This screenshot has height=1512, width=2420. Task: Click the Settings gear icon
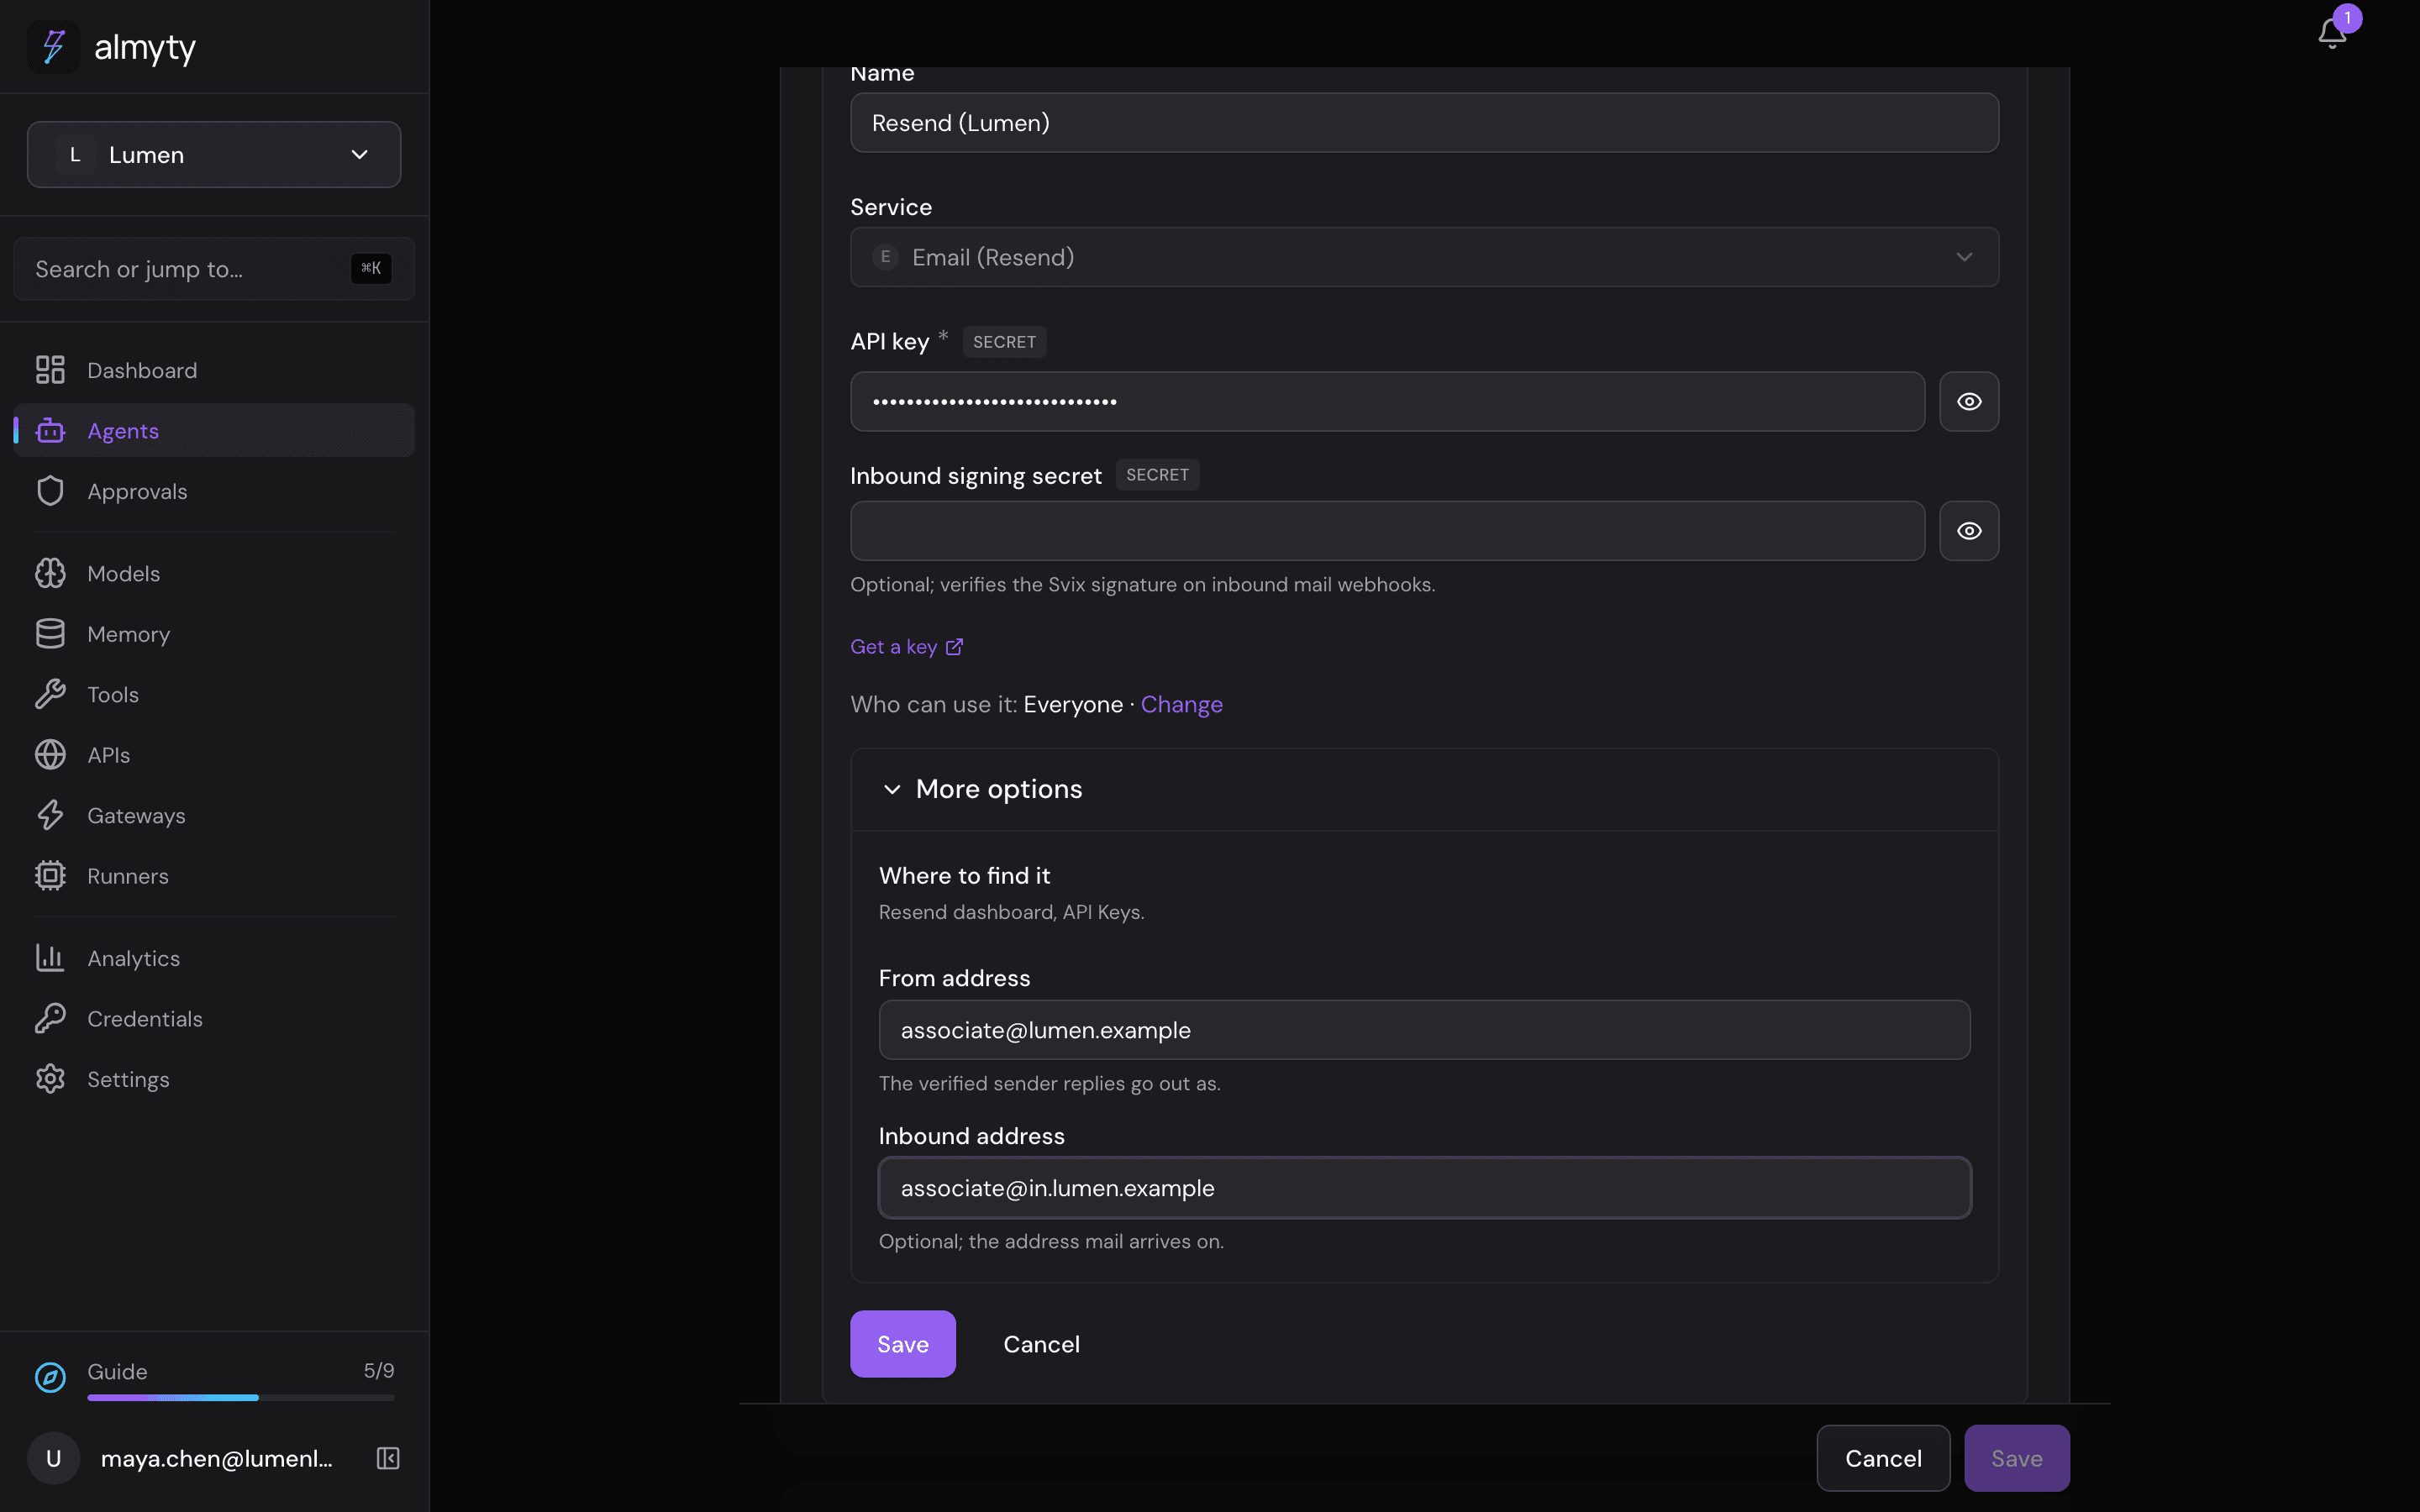50,1079
